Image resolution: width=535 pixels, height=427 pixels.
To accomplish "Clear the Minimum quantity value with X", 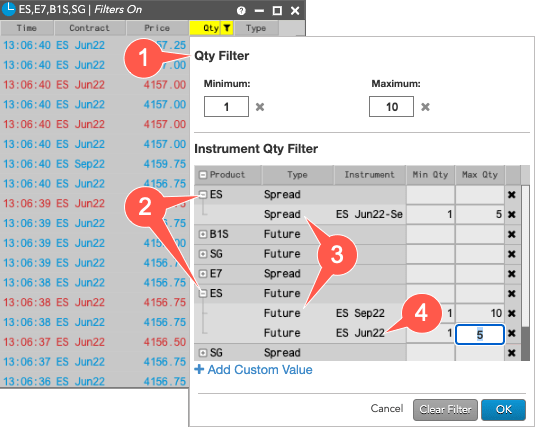I will pyautogui.click(x=260, y=107).
